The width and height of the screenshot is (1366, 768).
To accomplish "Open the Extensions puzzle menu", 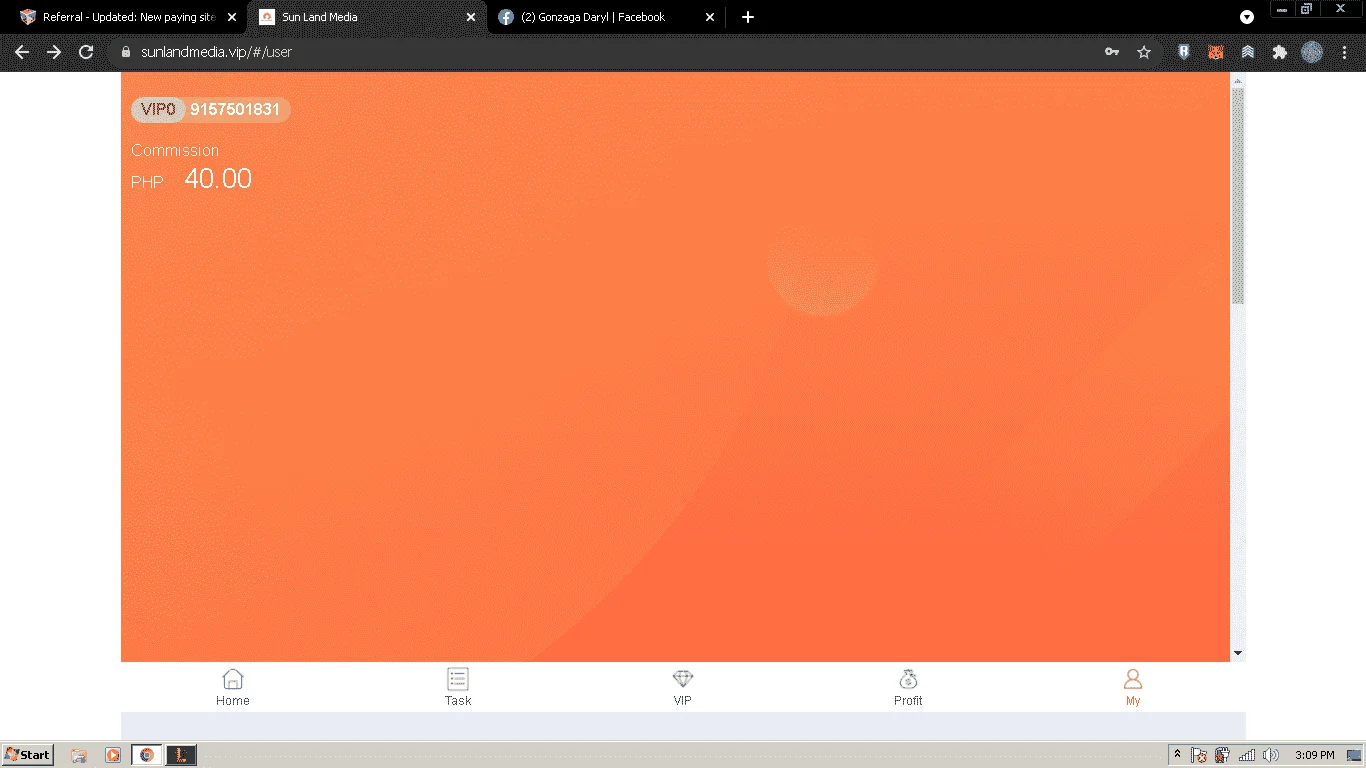I will coord(1279,52).
